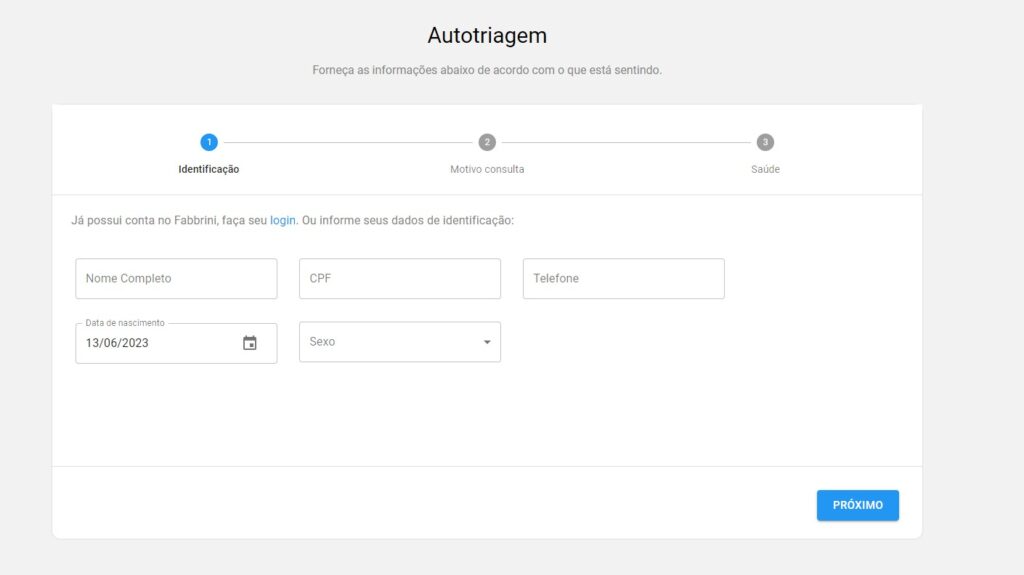This screenshot has width=1024, height=575.
Task: Click the step 3 circle icon
Action: click(x=765, y=142)
